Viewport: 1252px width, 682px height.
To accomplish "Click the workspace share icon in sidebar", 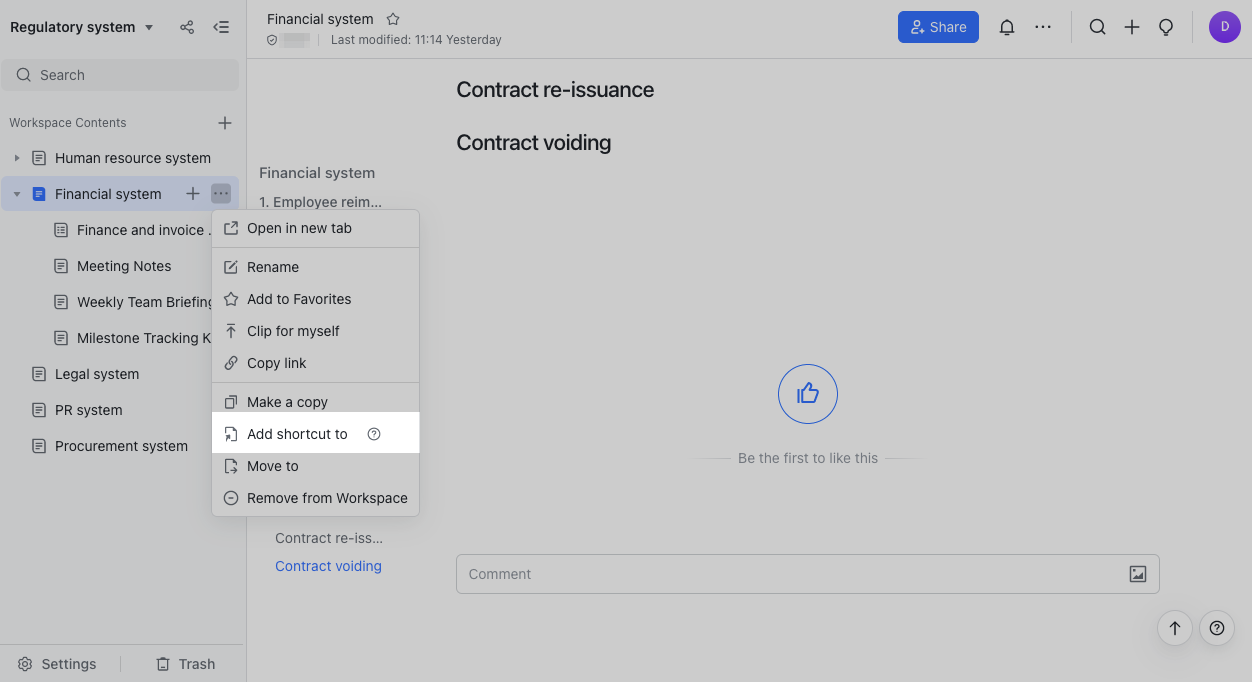I will (187, 28).
